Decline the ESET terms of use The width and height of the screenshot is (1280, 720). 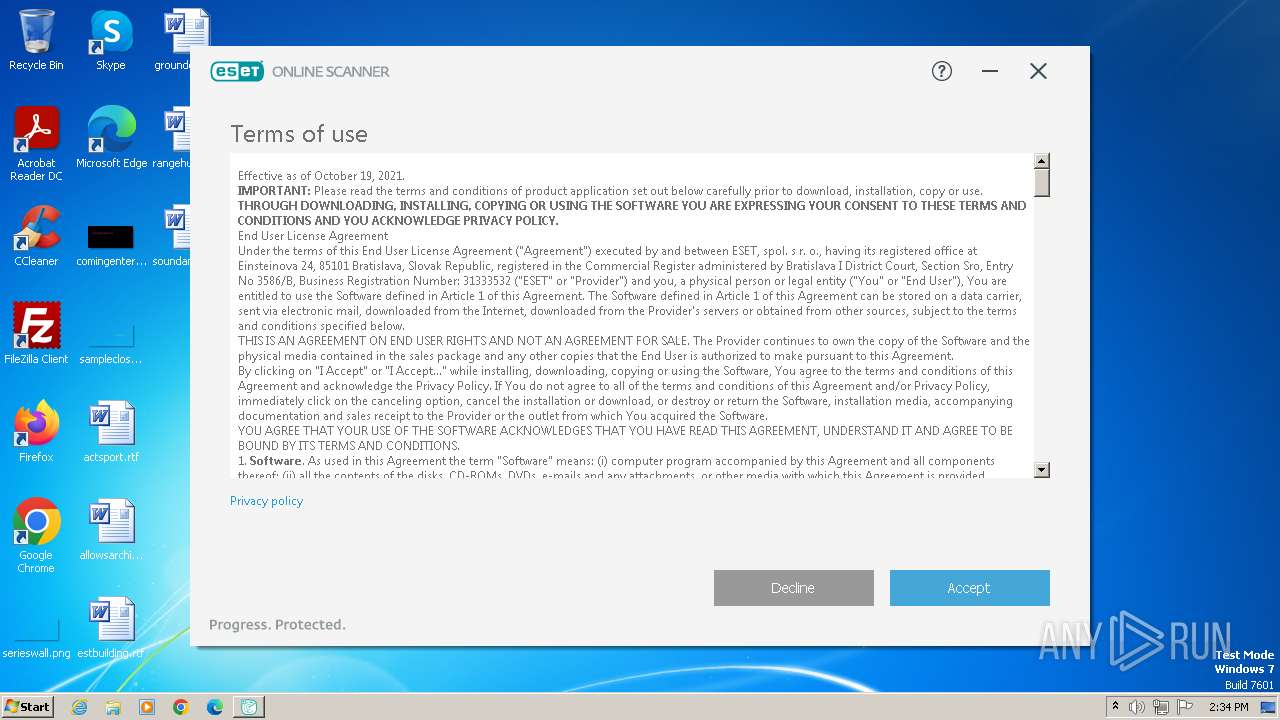click(793, 588)
